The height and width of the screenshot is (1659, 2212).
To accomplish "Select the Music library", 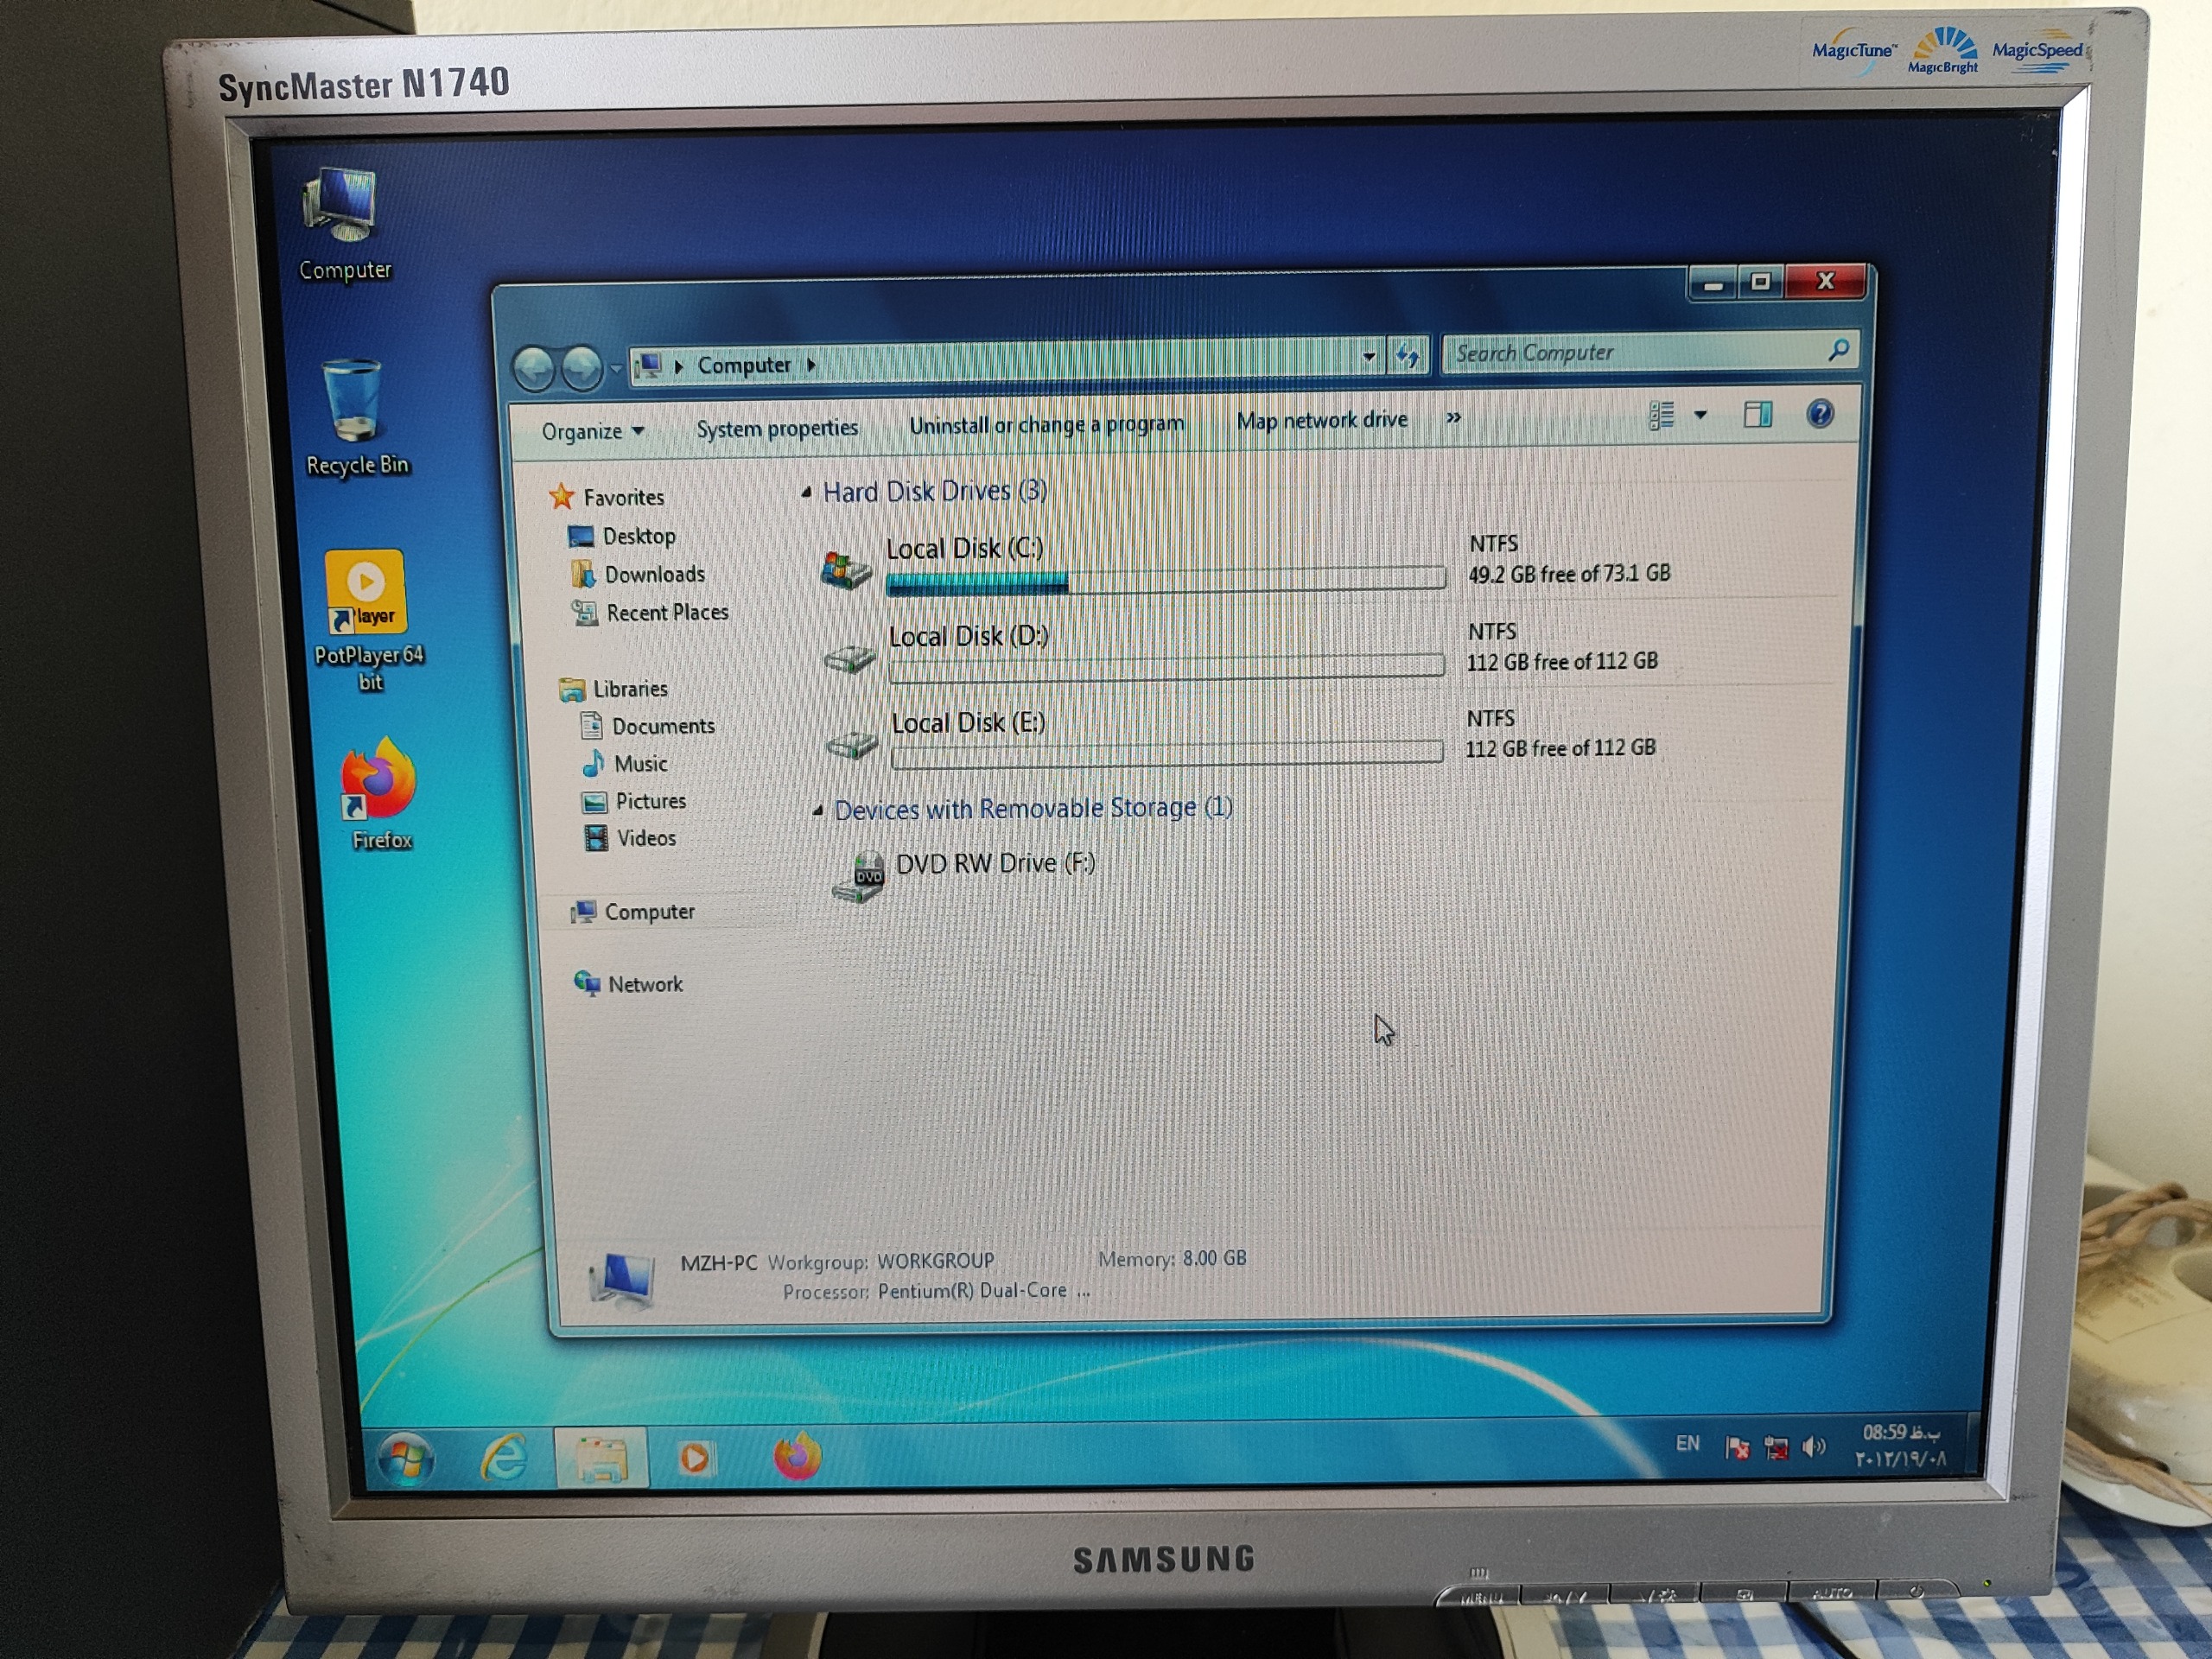I will (640, 764).
